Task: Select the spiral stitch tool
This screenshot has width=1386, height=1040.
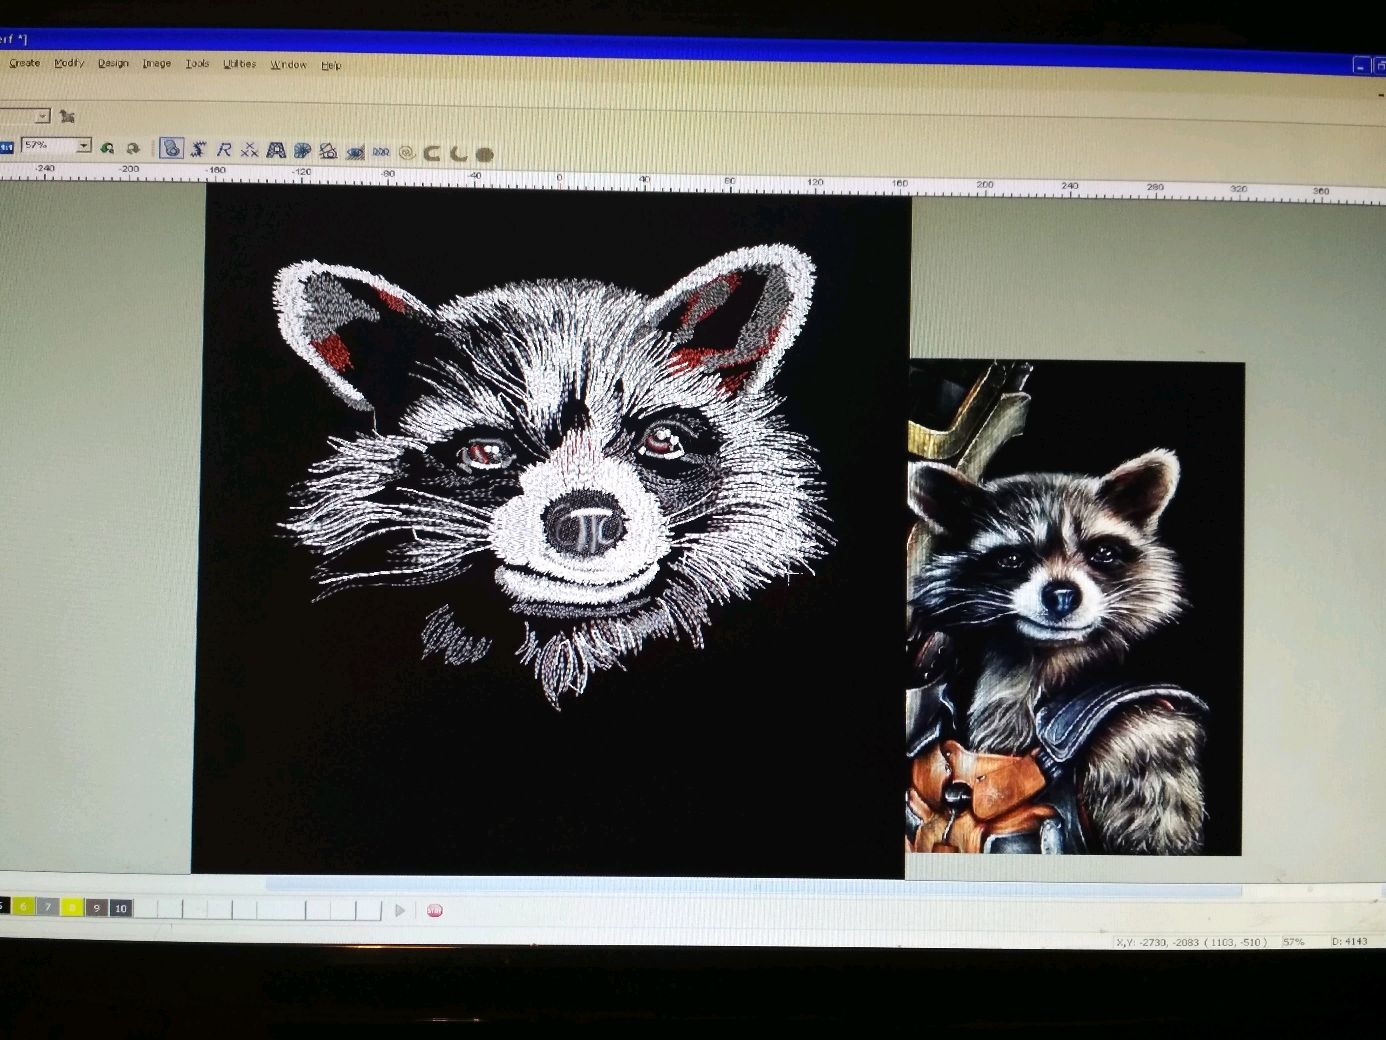Action: coord(406,153)
